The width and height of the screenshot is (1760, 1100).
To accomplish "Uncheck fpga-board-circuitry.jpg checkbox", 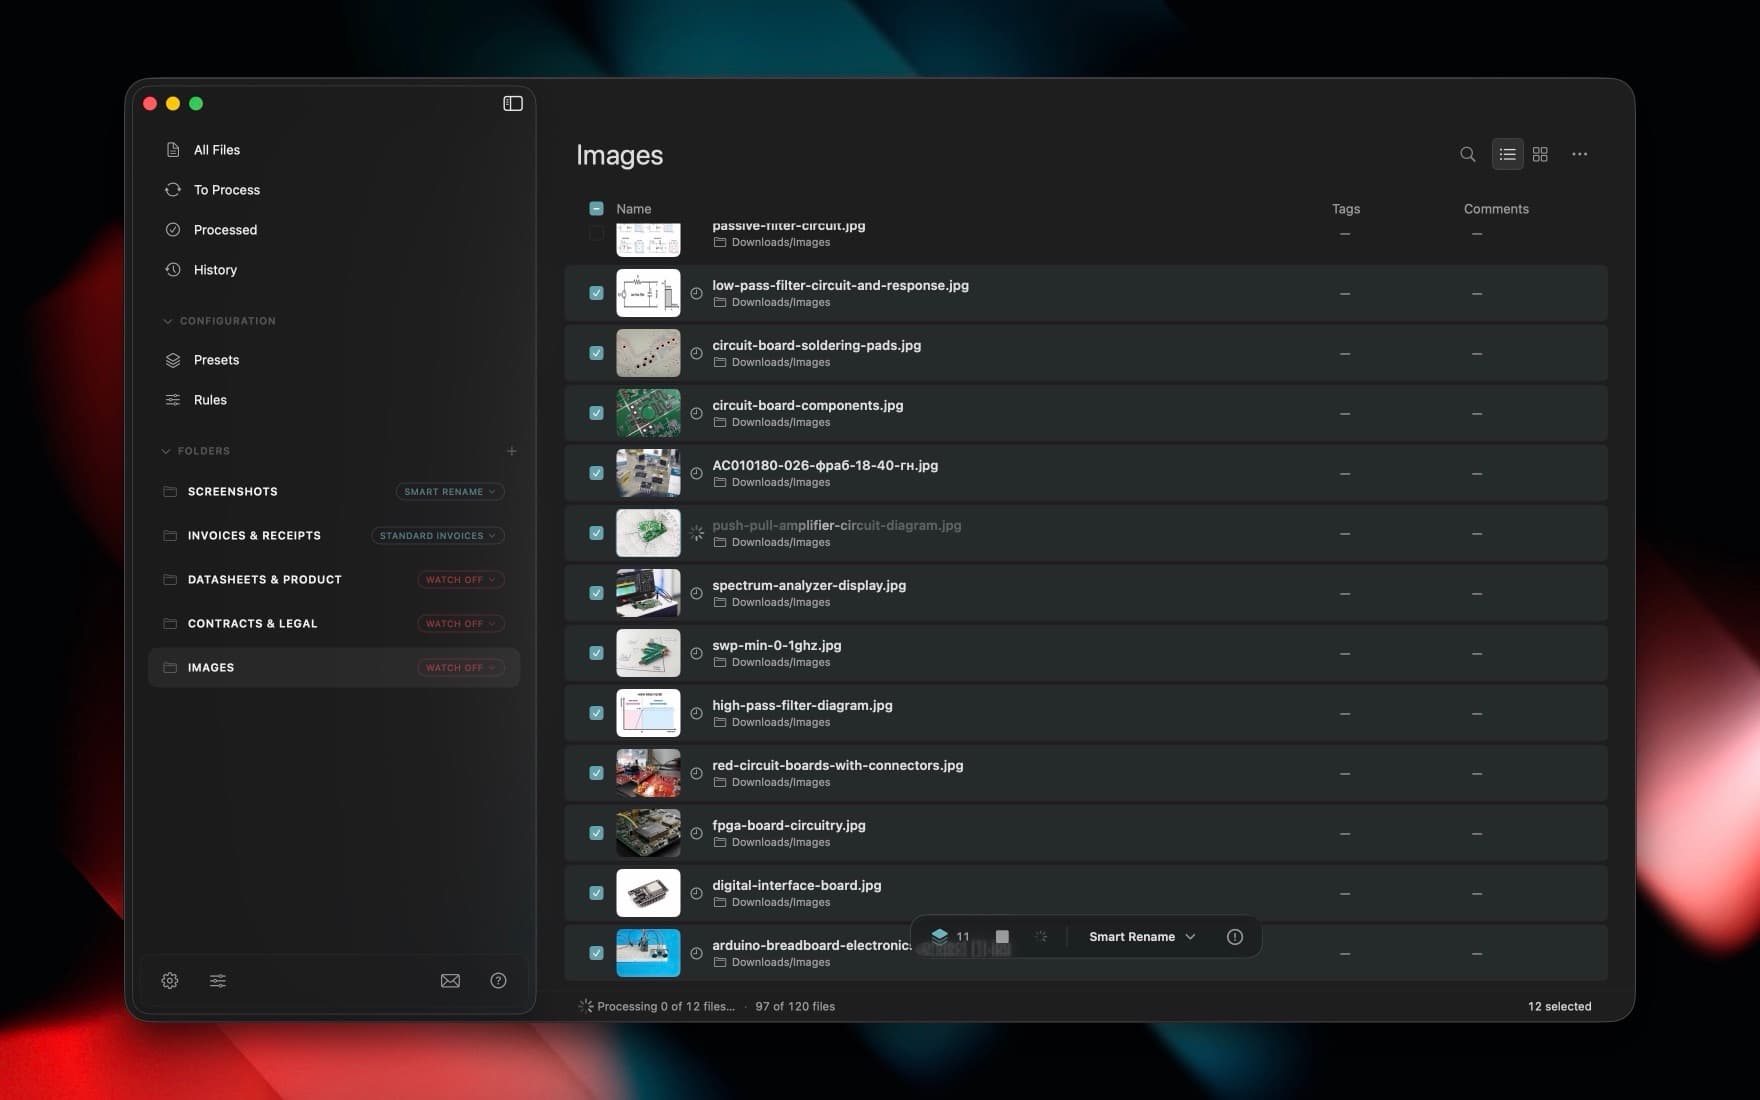I will 596,833.
